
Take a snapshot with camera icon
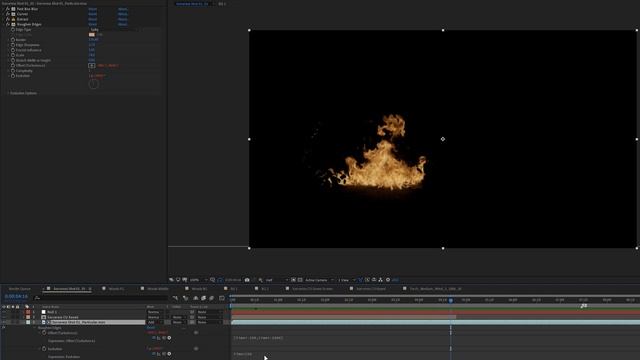[247, 280]
